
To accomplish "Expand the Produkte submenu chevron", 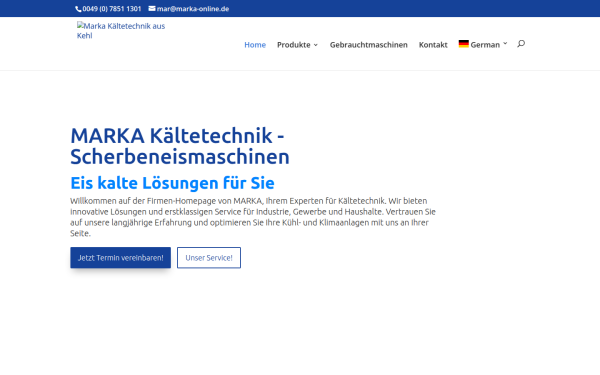I will 316,45.
